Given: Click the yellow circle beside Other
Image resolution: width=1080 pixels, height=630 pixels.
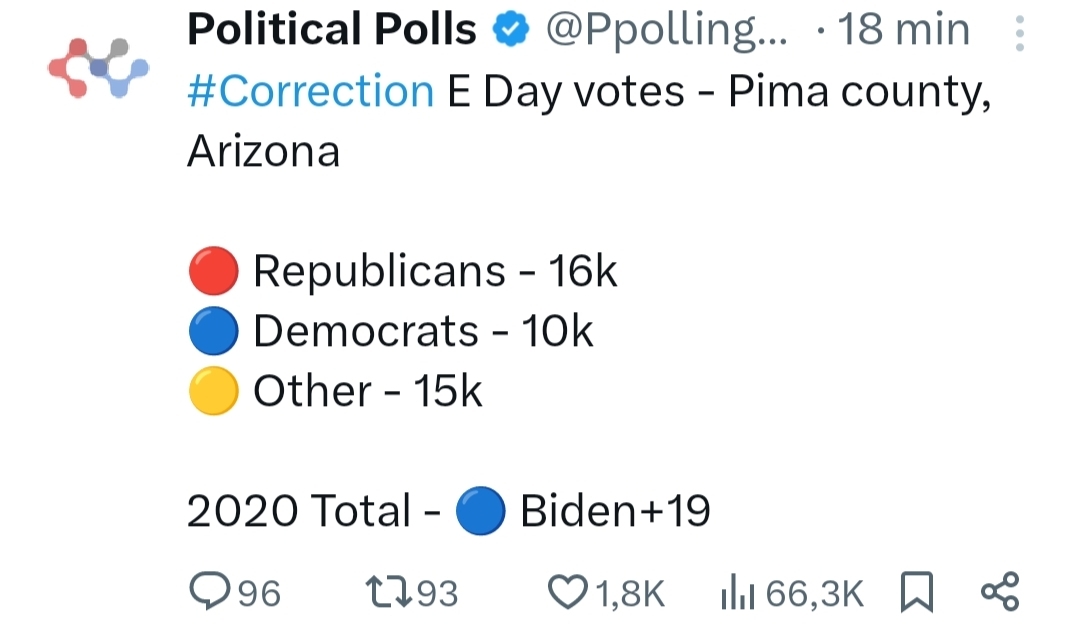Looking at the screenshot, I should click(213, 391).
